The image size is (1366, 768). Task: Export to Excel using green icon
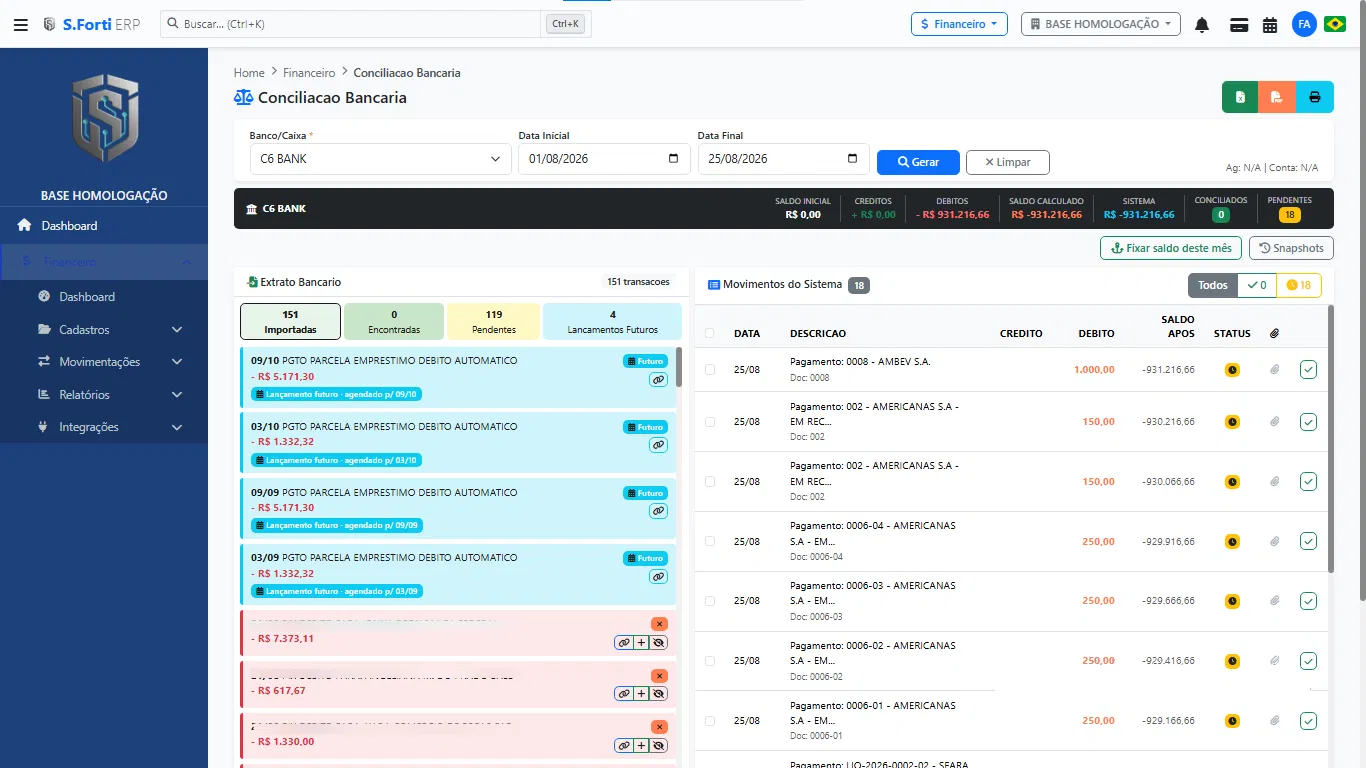click(1240, 97)
